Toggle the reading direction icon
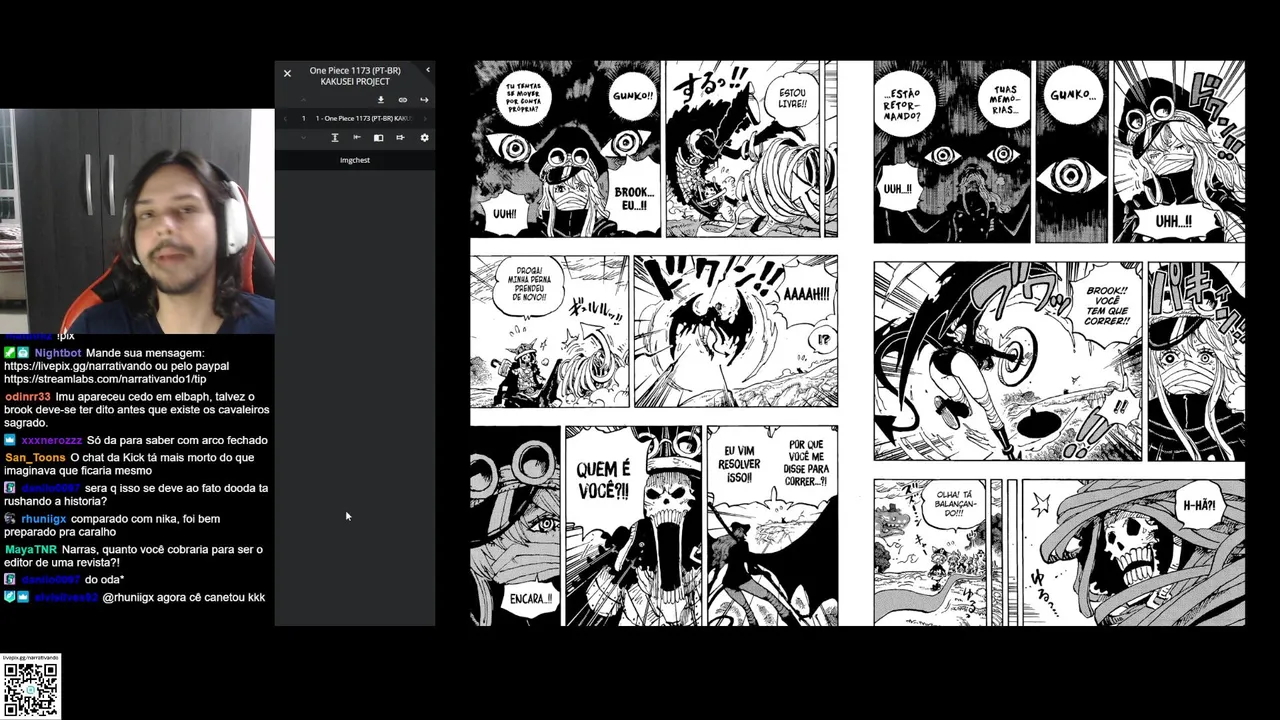The image size is (1280, 720). (x=357, y=137)
